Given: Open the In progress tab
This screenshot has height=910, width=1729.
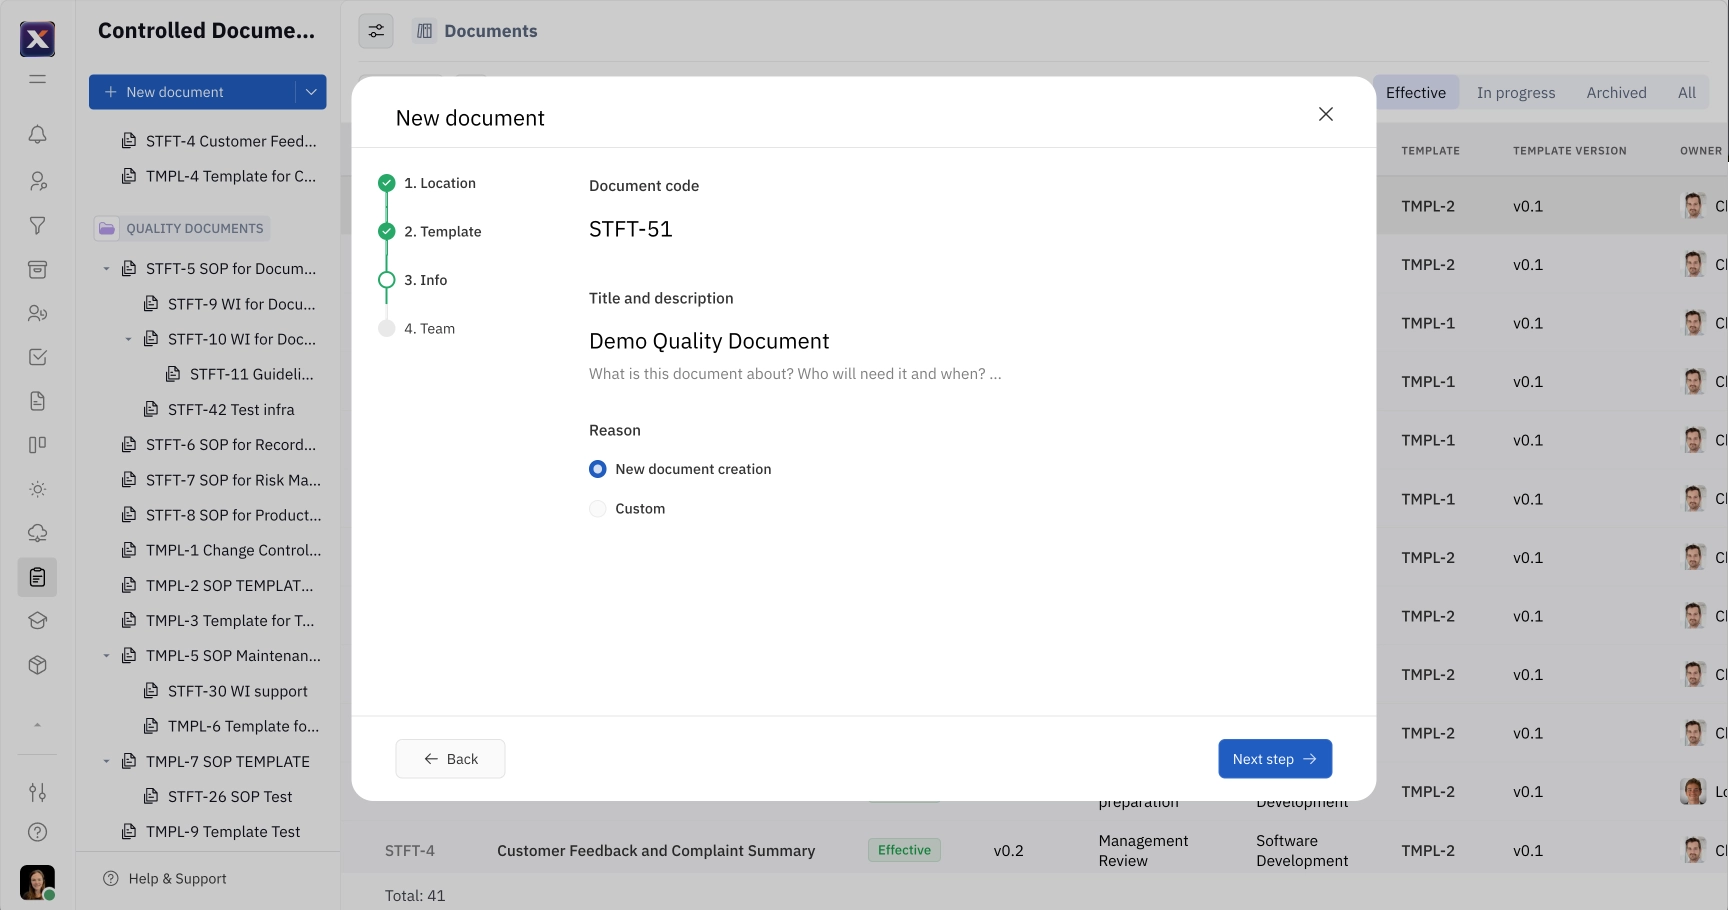Looking at the screenshot, I should coord(1515,92).
